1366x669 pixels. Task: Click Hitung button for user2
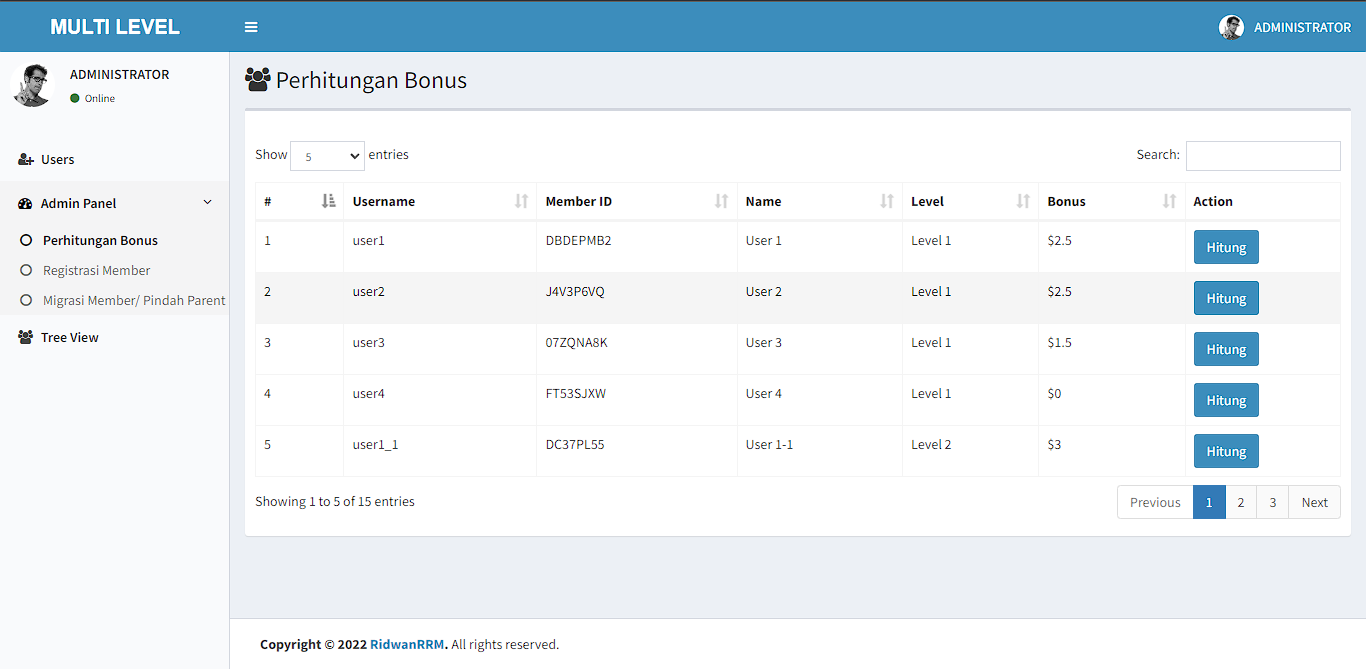click(1226, 298)
